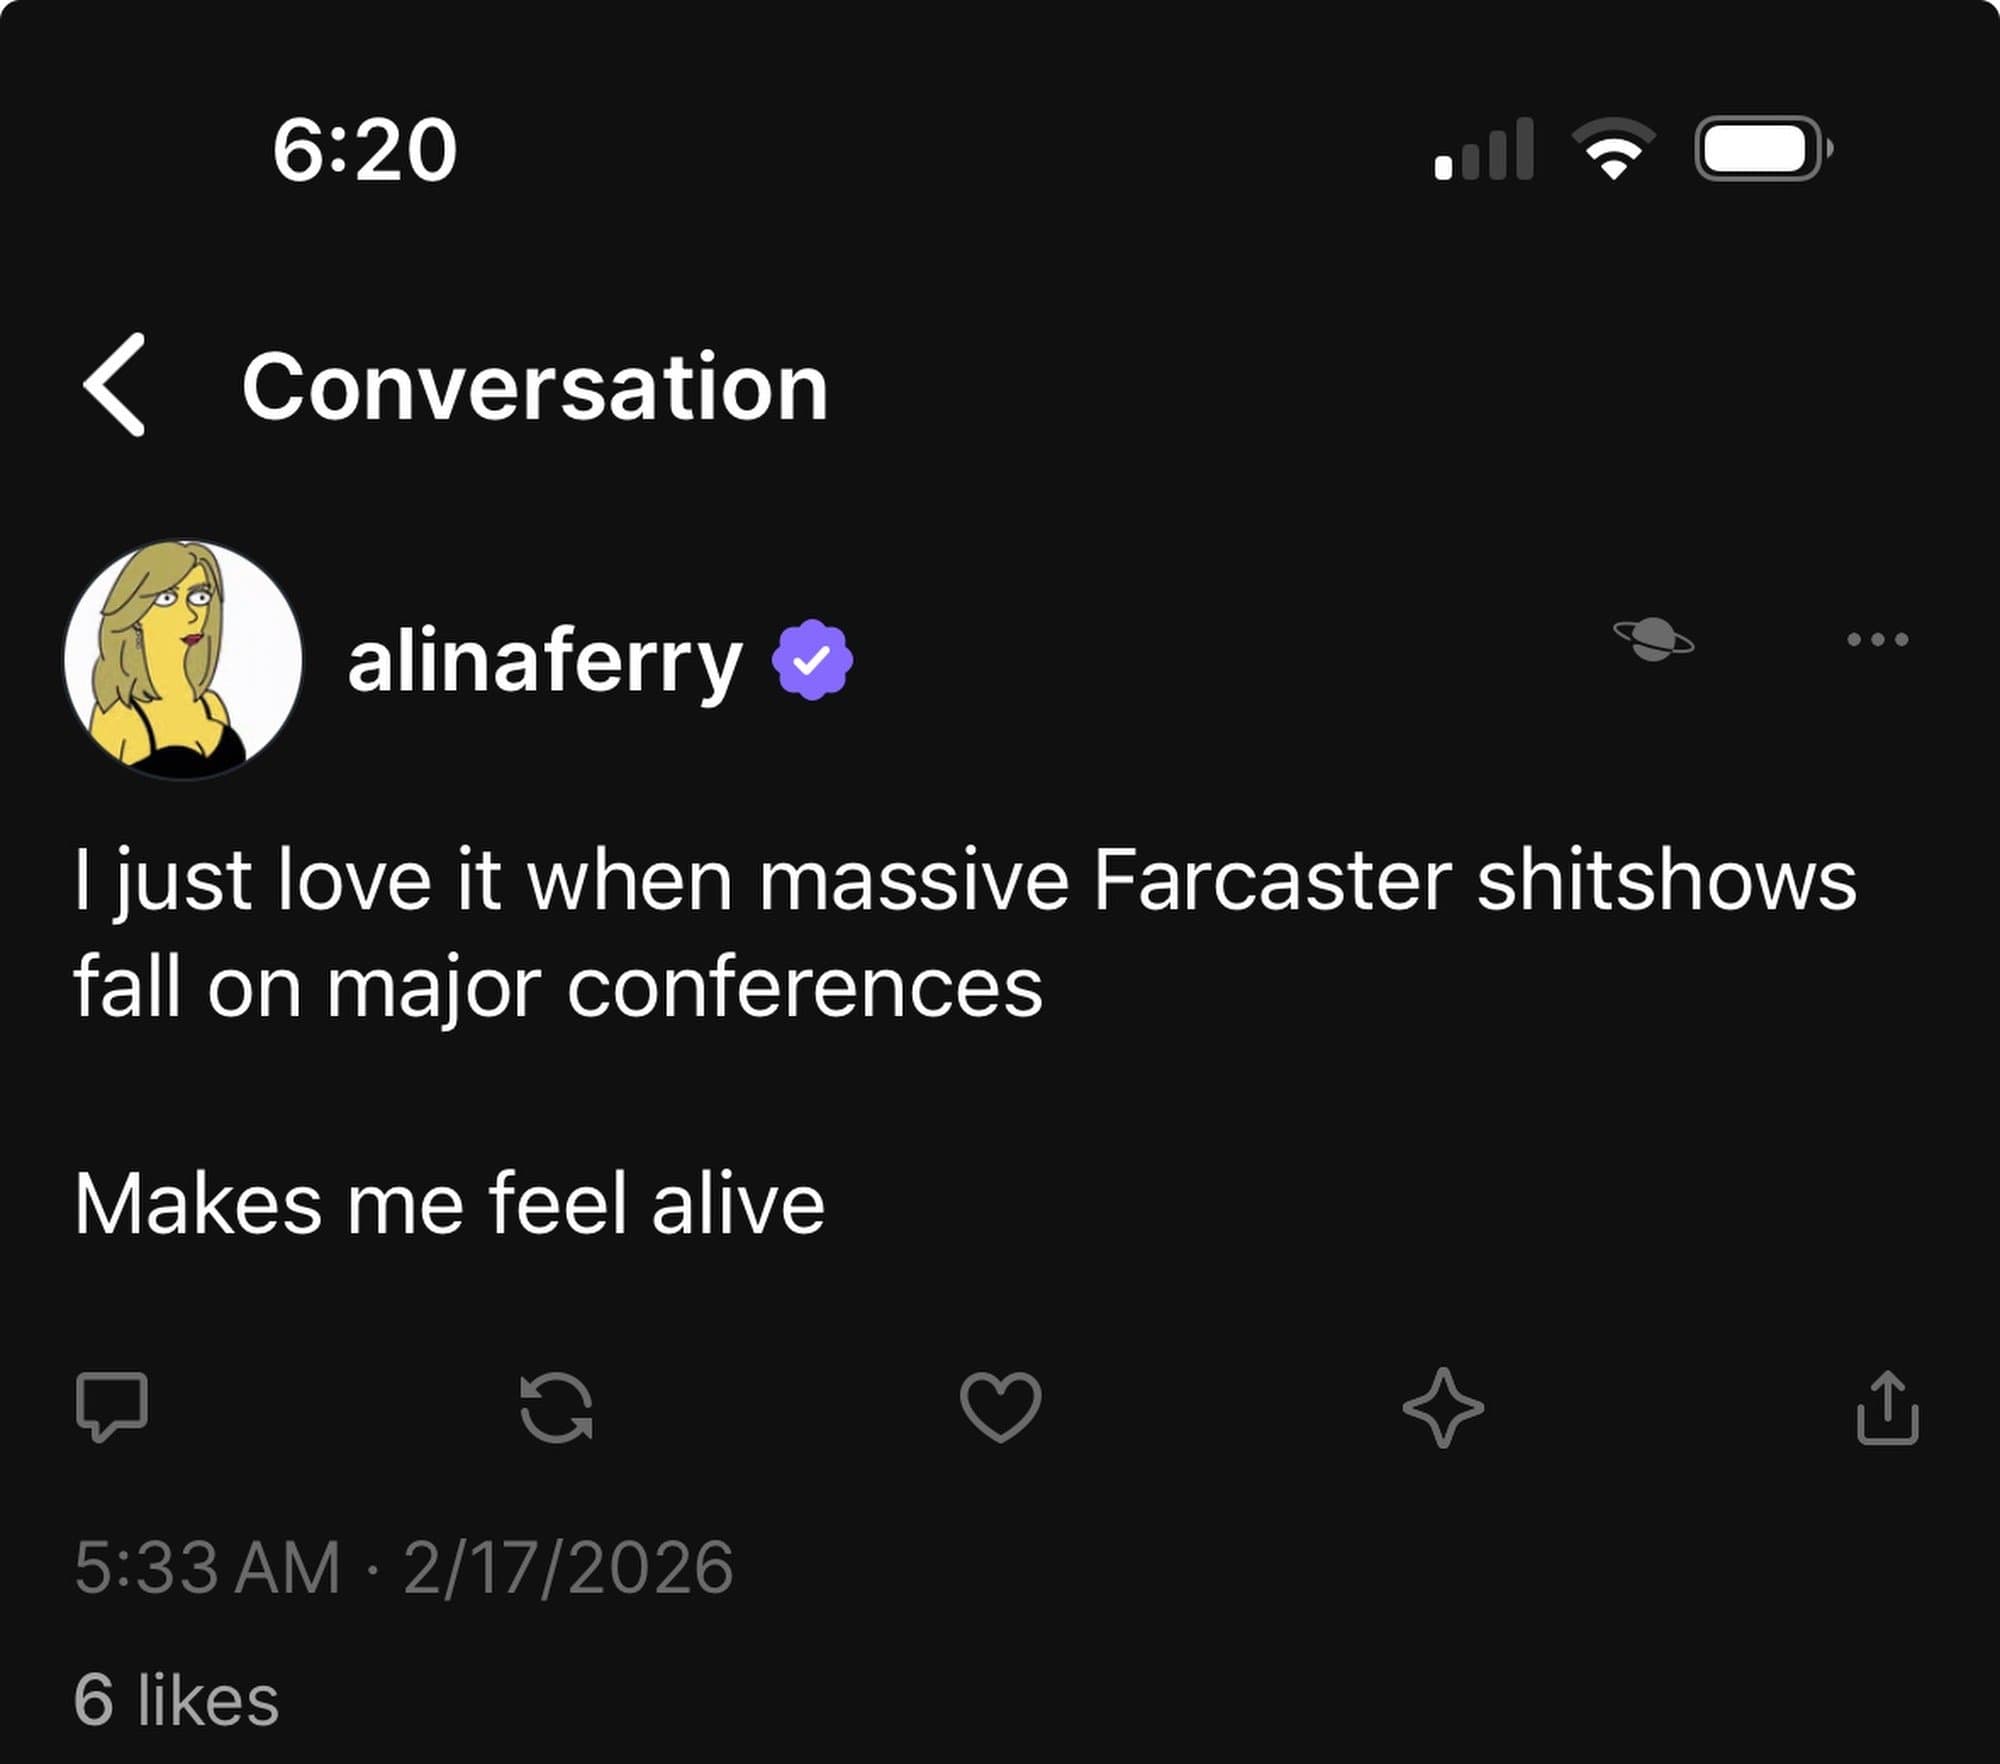Image resolution: width=2000 pixels, height=1764 pixels.
Task: Open the three-dot more options menu
Action: click(1877, 639)
